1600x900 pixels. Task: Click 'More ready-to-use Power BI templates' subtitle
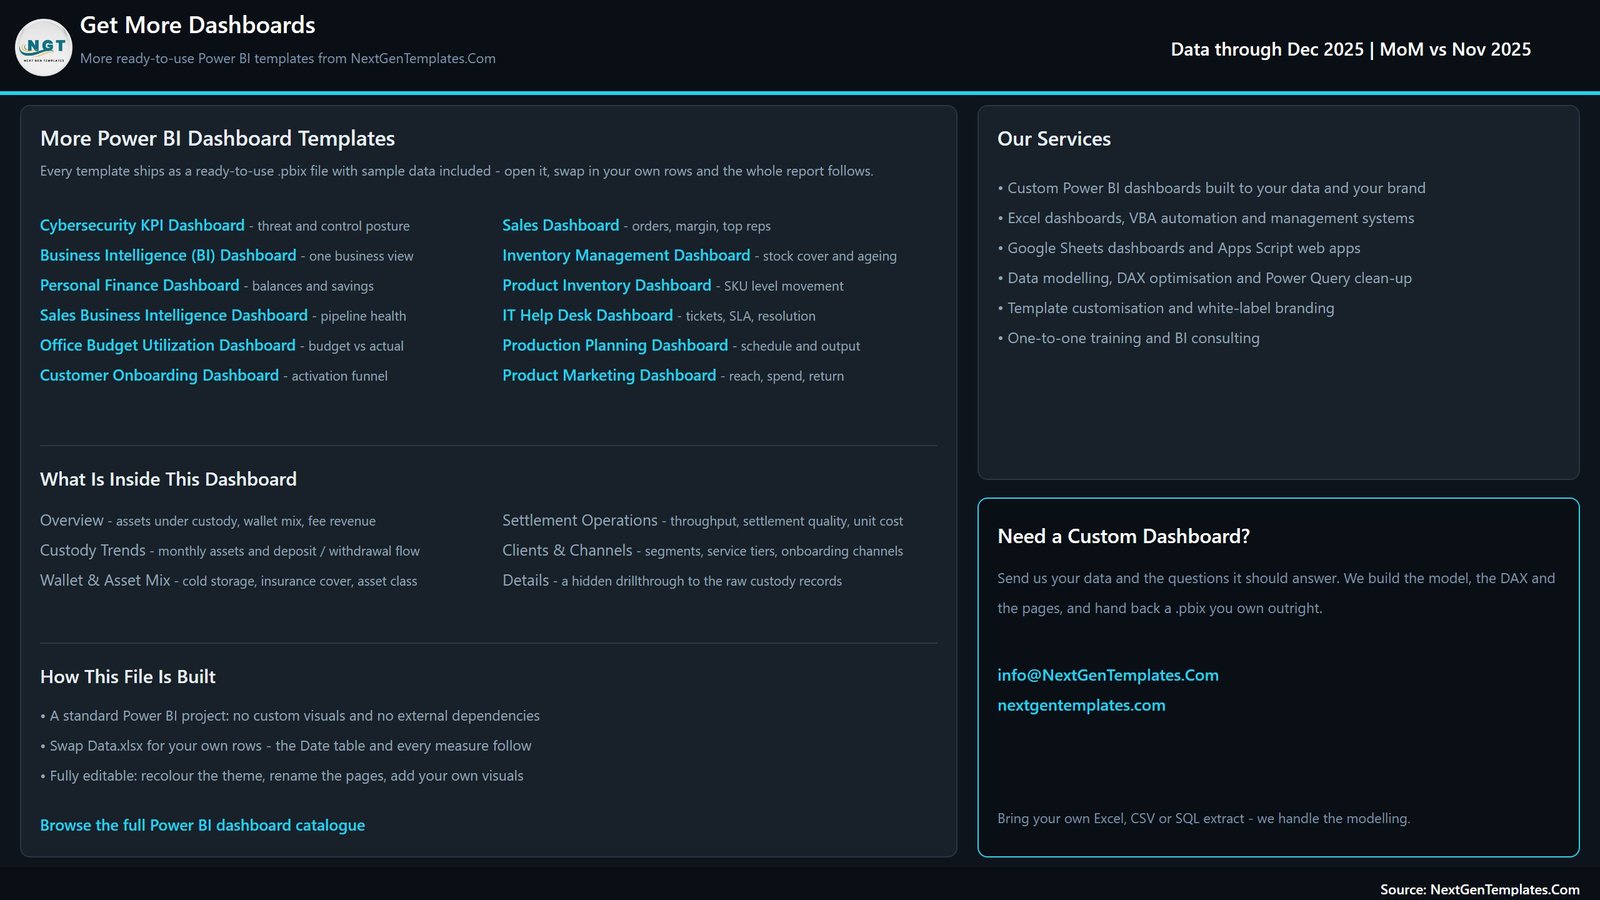(288, 59)
